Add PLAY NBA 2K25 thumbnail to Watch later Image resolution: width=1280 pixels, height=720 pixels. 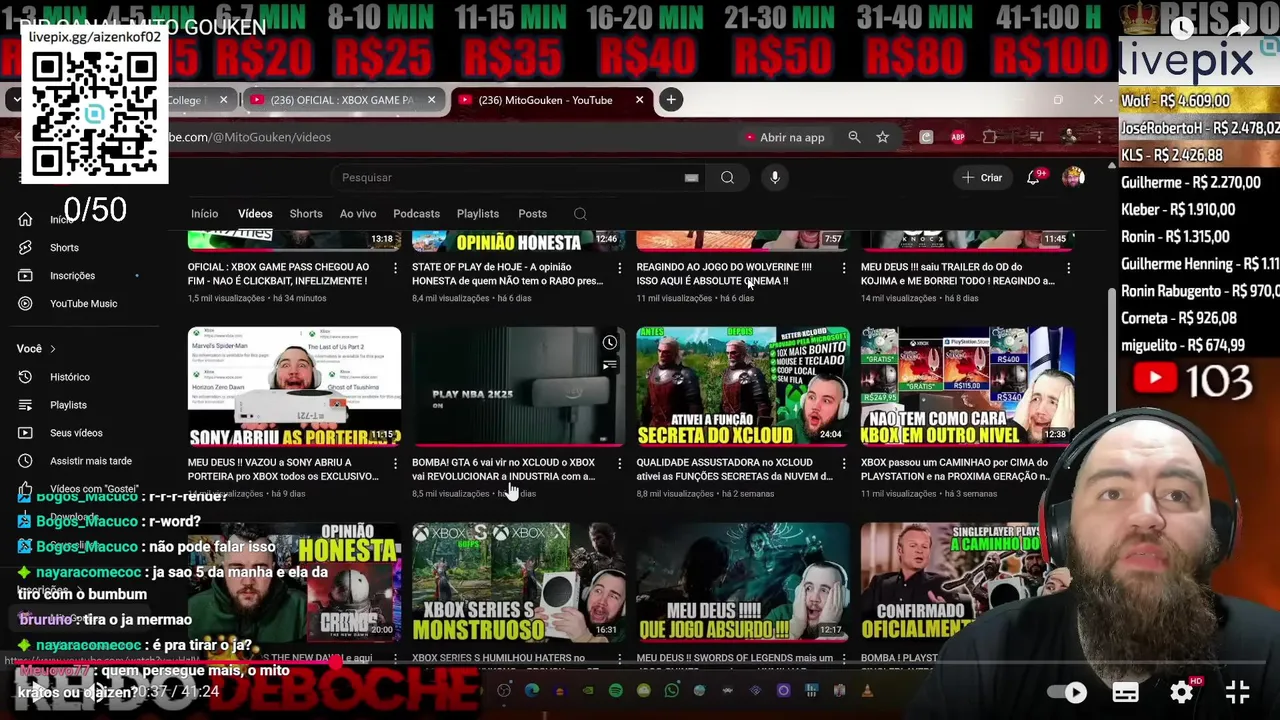click(609, 343)
